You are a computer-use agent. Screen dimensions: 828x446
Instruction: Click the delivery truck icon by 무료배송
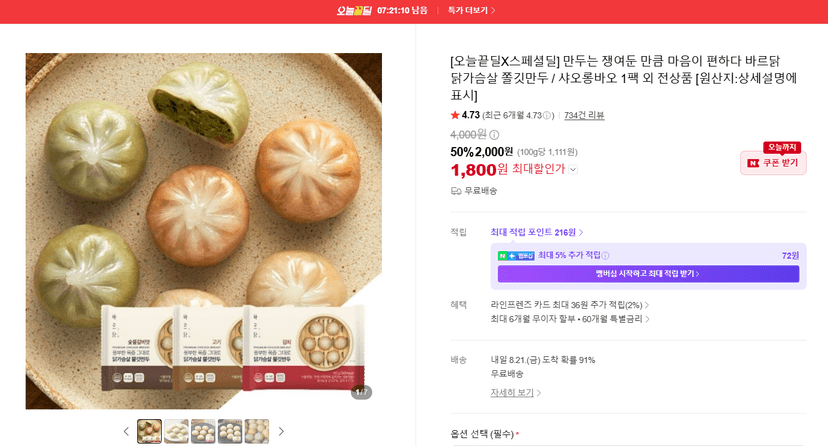tap(456, 191)
